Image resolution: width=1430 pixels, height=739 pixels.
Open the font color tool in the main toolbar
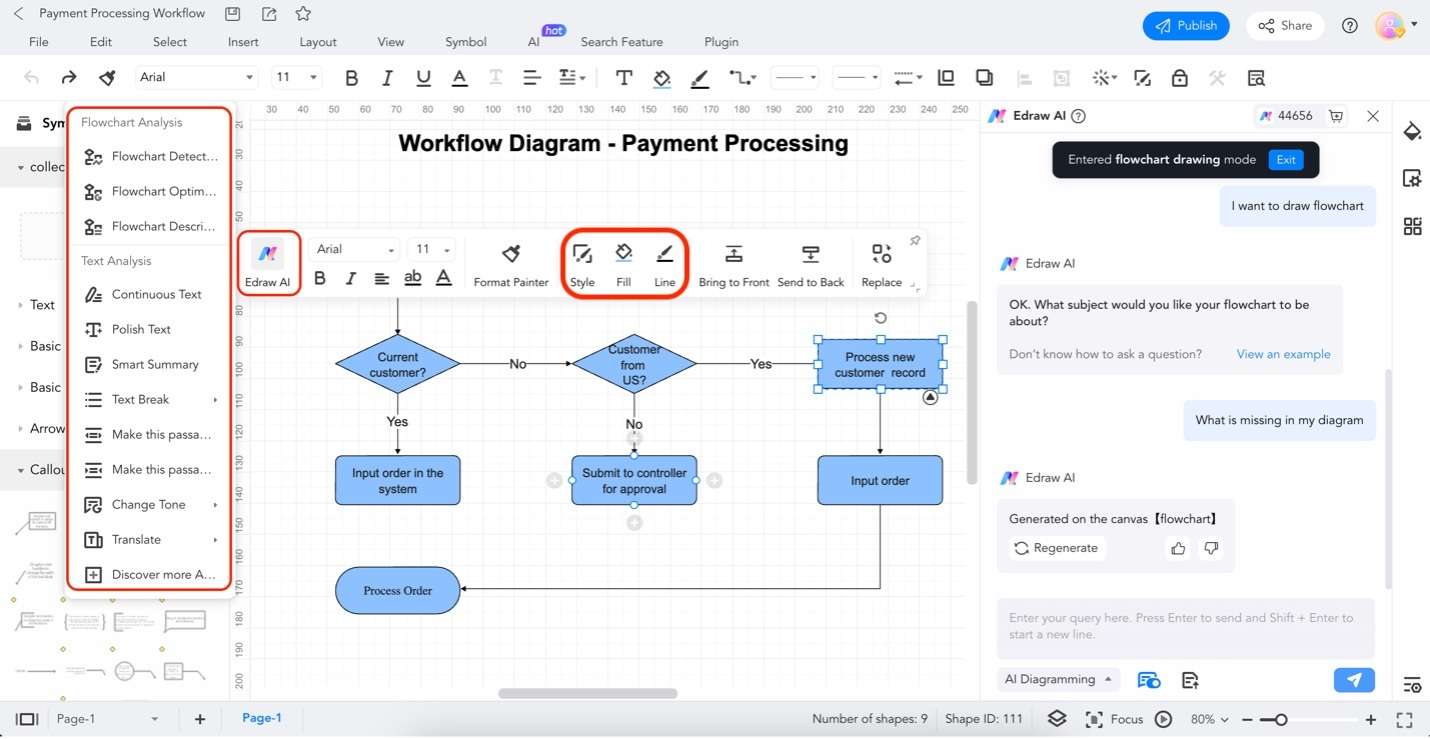coord(459,78)
